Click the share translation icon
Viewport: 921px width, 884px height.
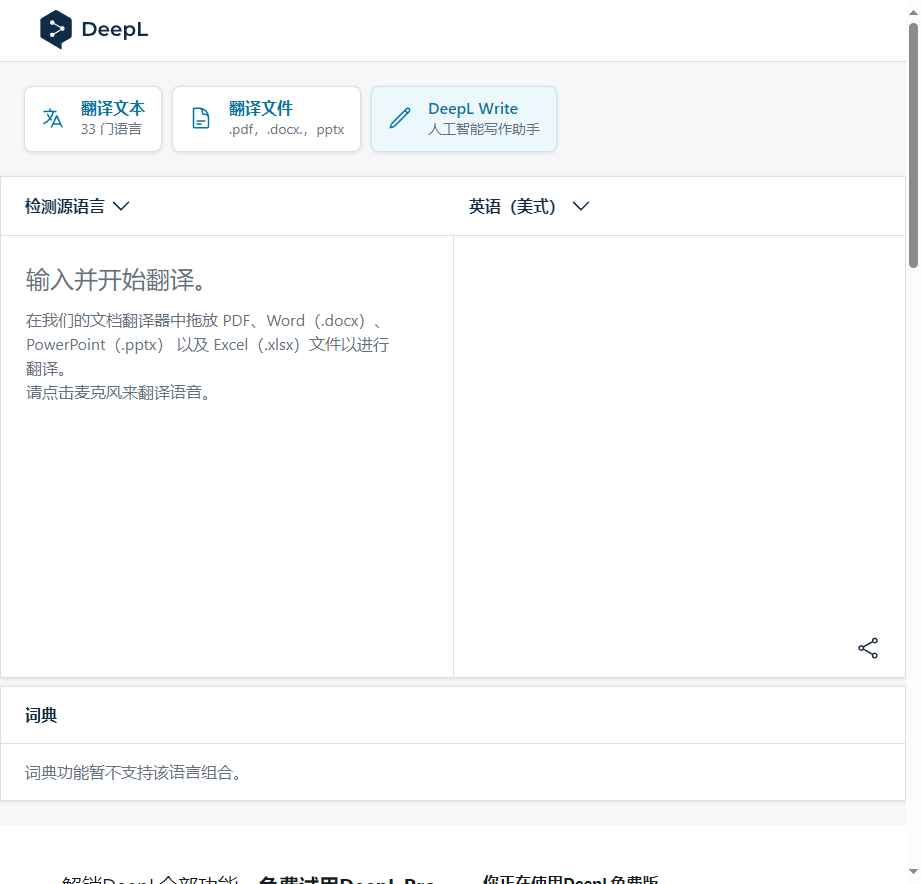tap(868, 648)
